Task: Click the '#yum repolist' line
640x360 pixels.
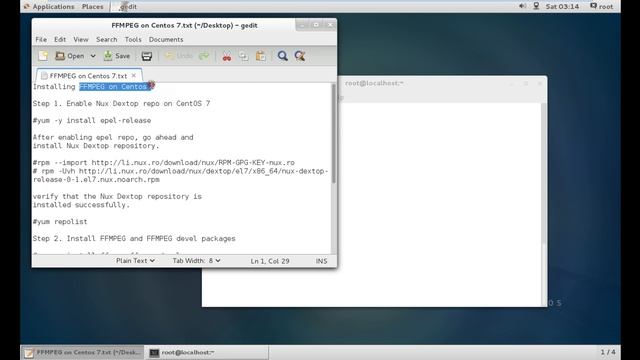Action: 60,222
